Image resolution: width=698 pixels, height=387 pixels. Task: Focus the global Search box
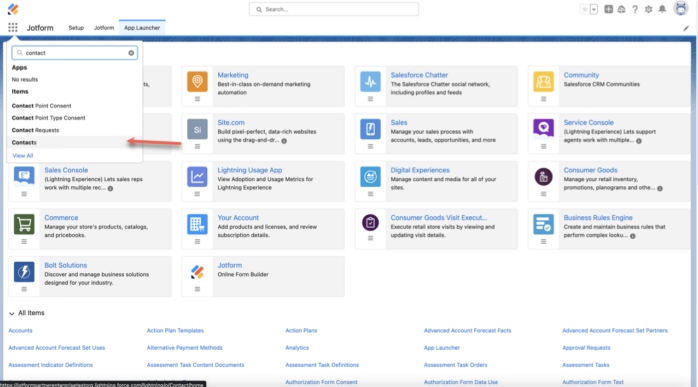coord(334,9)
